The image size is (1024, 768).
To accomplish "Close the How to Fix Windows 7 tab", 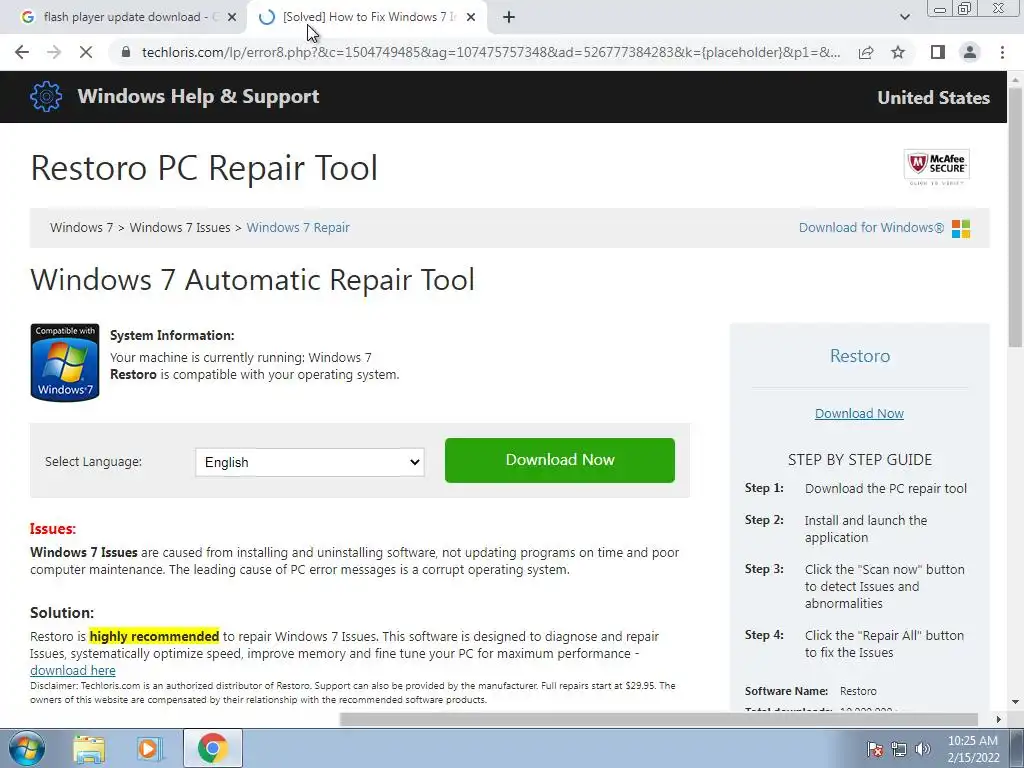I will pyautogui.click(x=471, y=18).
